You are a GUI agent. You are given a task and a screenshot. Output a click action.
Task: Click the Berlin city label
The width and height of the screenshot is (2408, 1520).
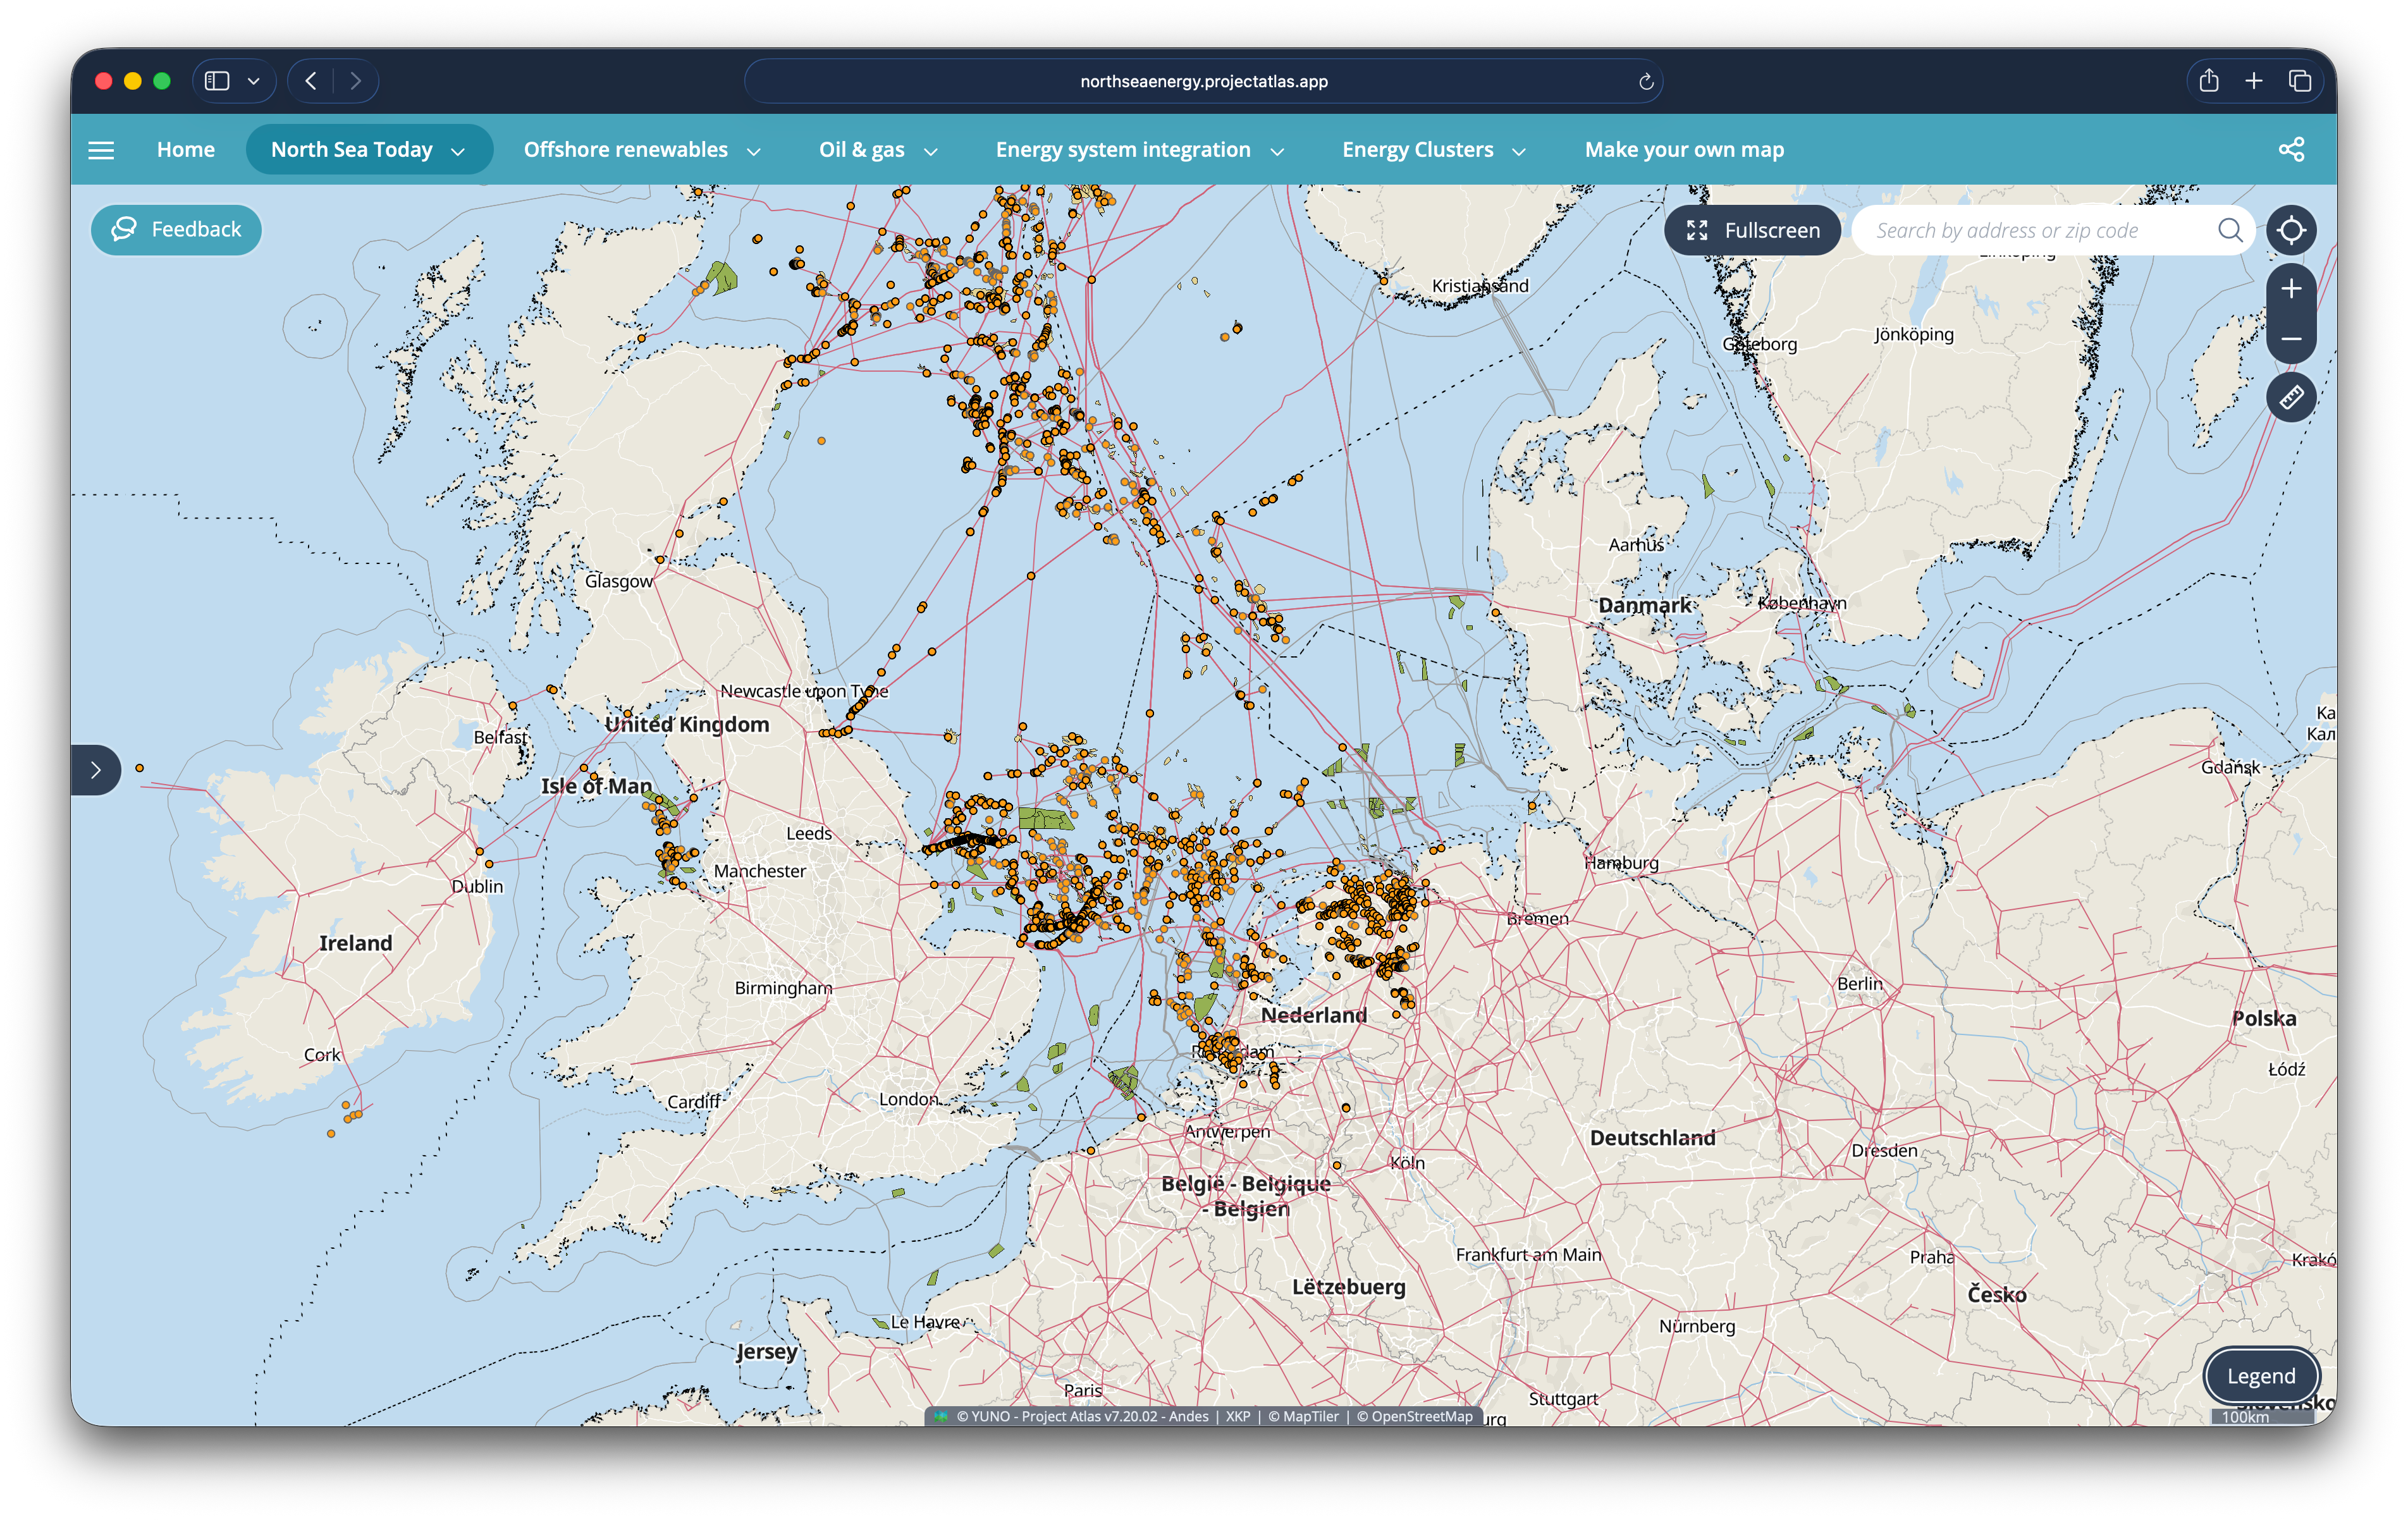tap(1859, 984)
